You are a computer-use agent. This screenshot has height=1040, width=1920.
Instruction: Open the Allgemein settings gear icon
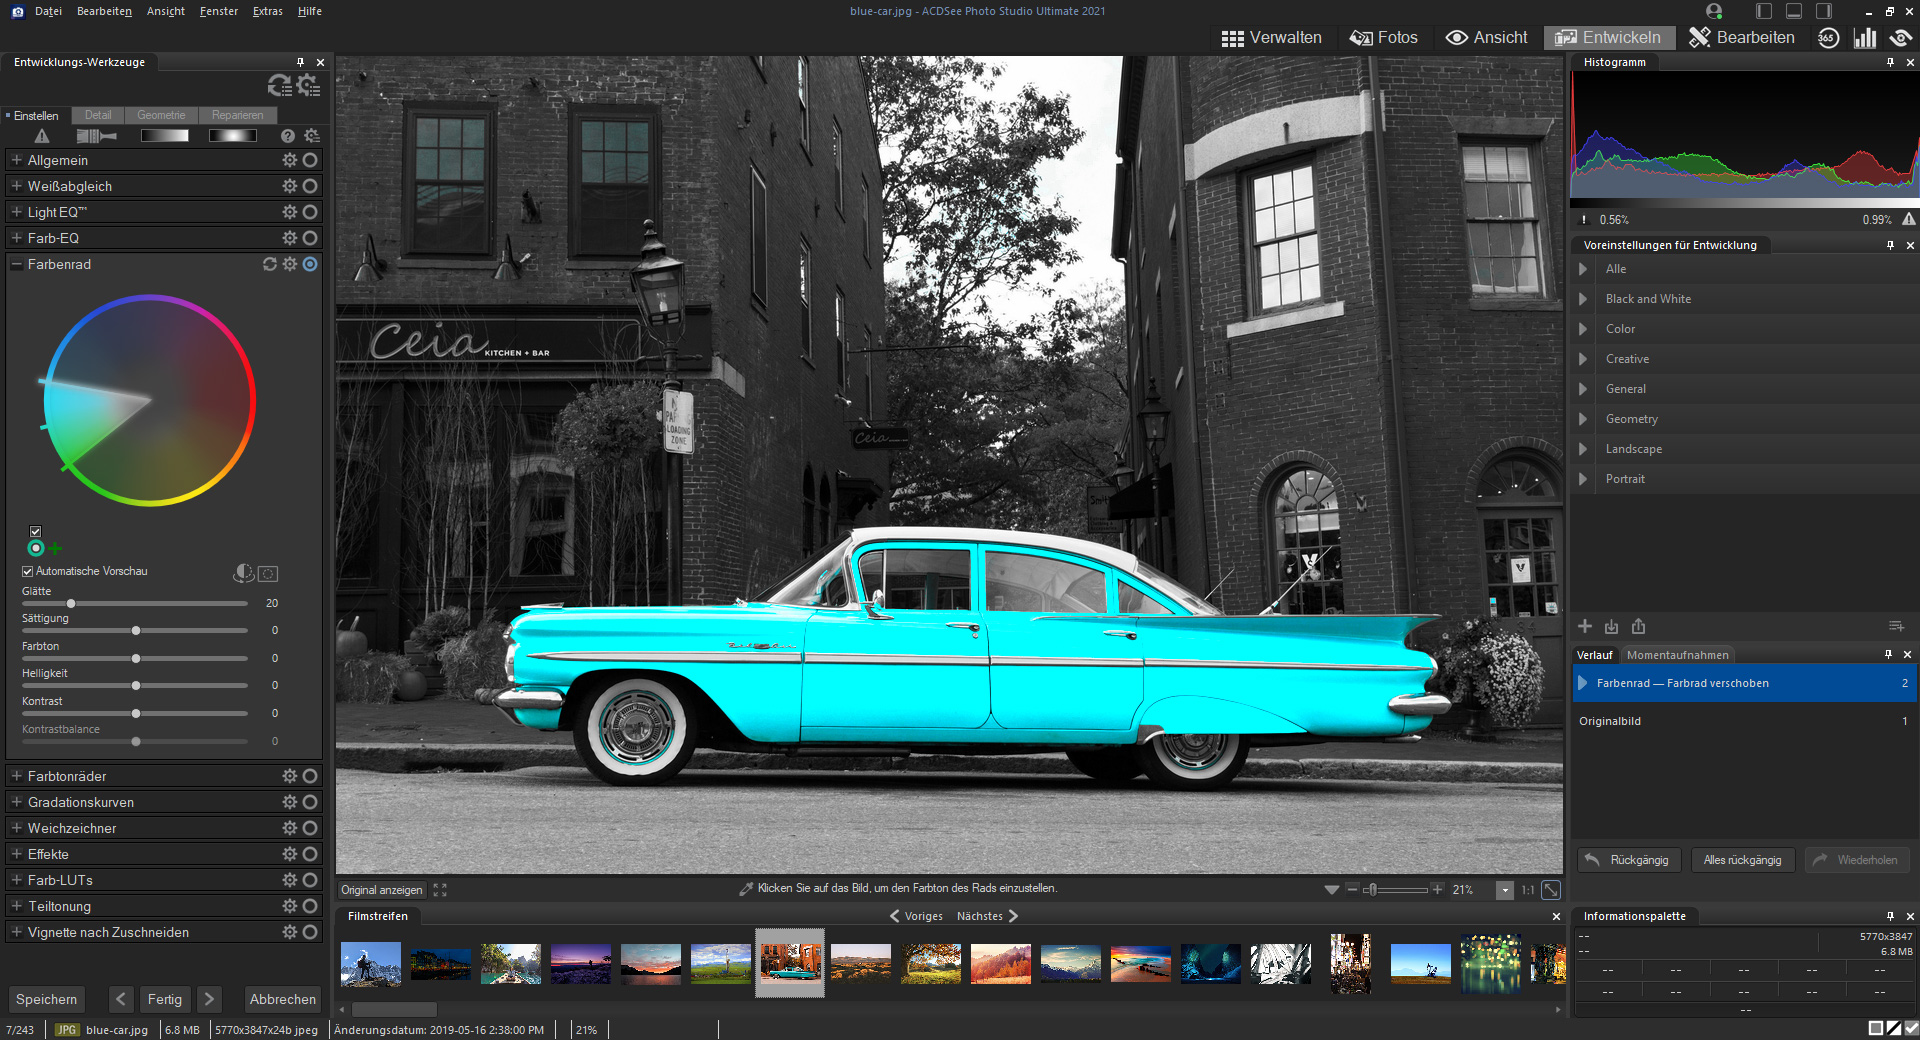[x=289, y=160]
